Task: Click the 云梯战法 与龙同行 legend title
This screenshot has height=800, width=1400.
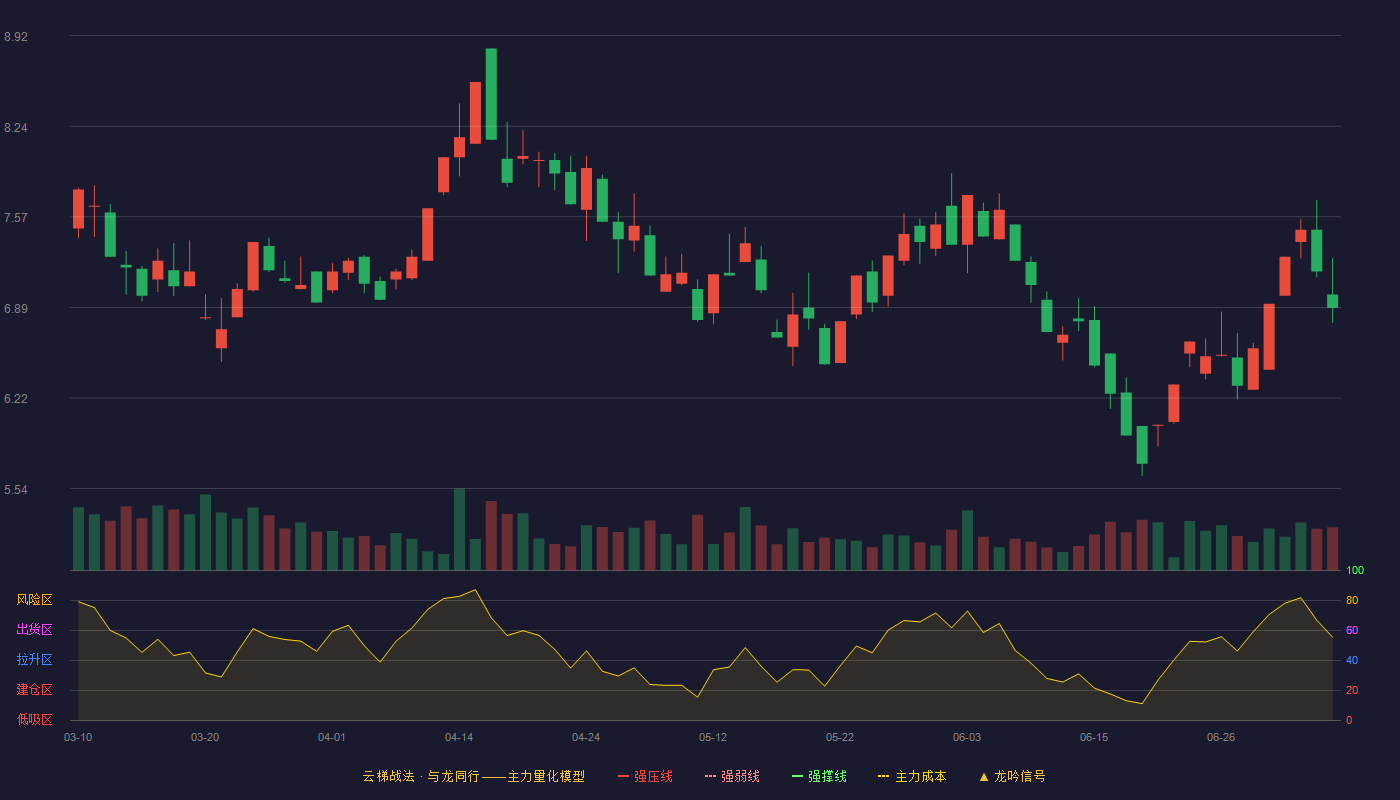Action: [x=473, y=776]
